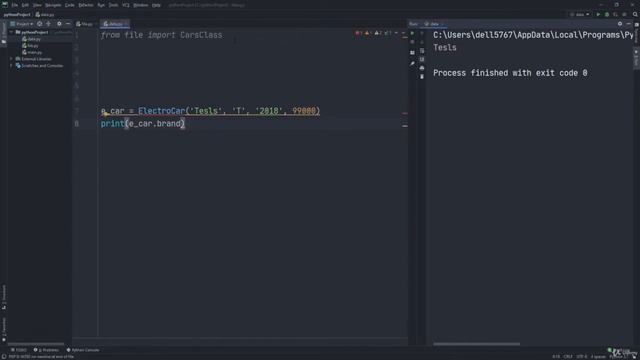Click the yellow warning indicator in editor corner
The width and height of the screenshot is (640, 360).
pyautogui.click(x=368, y=33)
